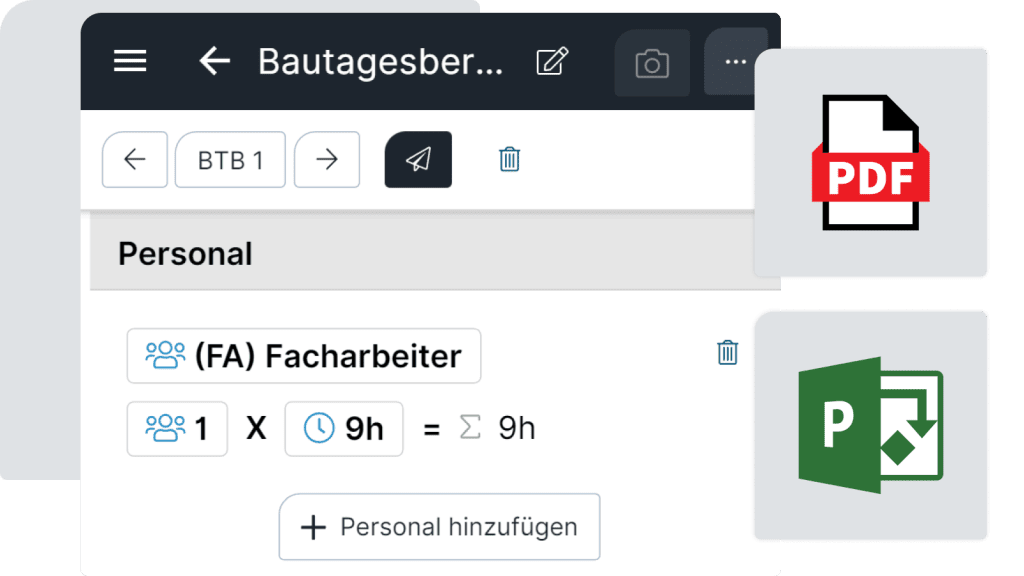Go back using the left arrow in the header
This screenshot has width=1024, height=576.
[213, 61]
